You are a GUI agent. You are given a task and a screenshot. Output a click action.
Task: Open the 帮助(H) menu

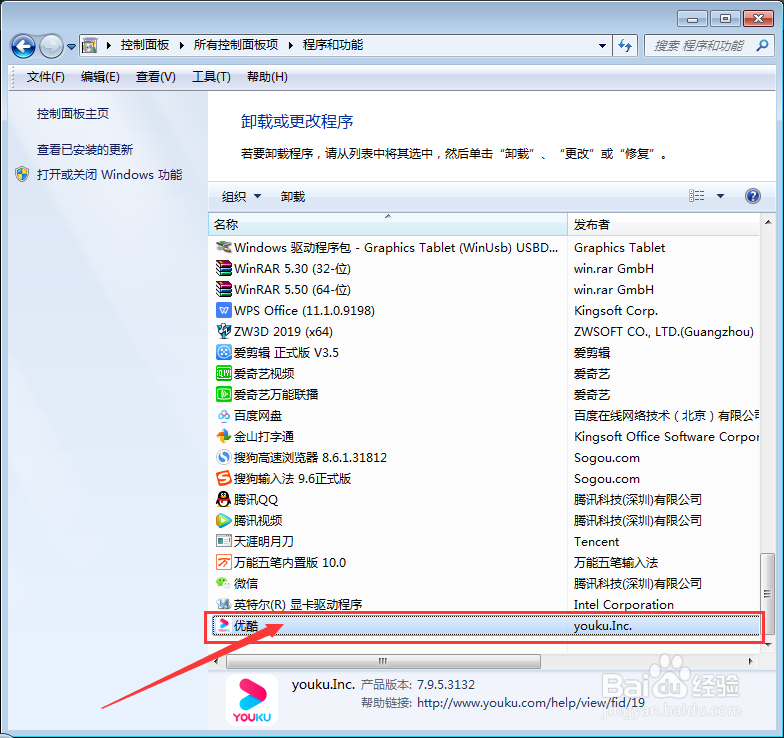(267, 77)
